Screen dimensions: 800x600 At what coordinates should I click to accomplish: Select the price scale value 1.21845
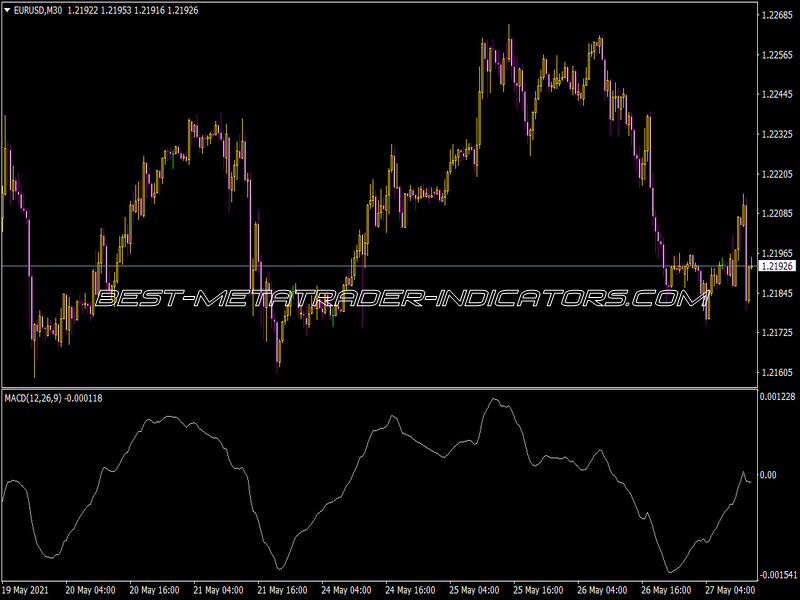777,293
